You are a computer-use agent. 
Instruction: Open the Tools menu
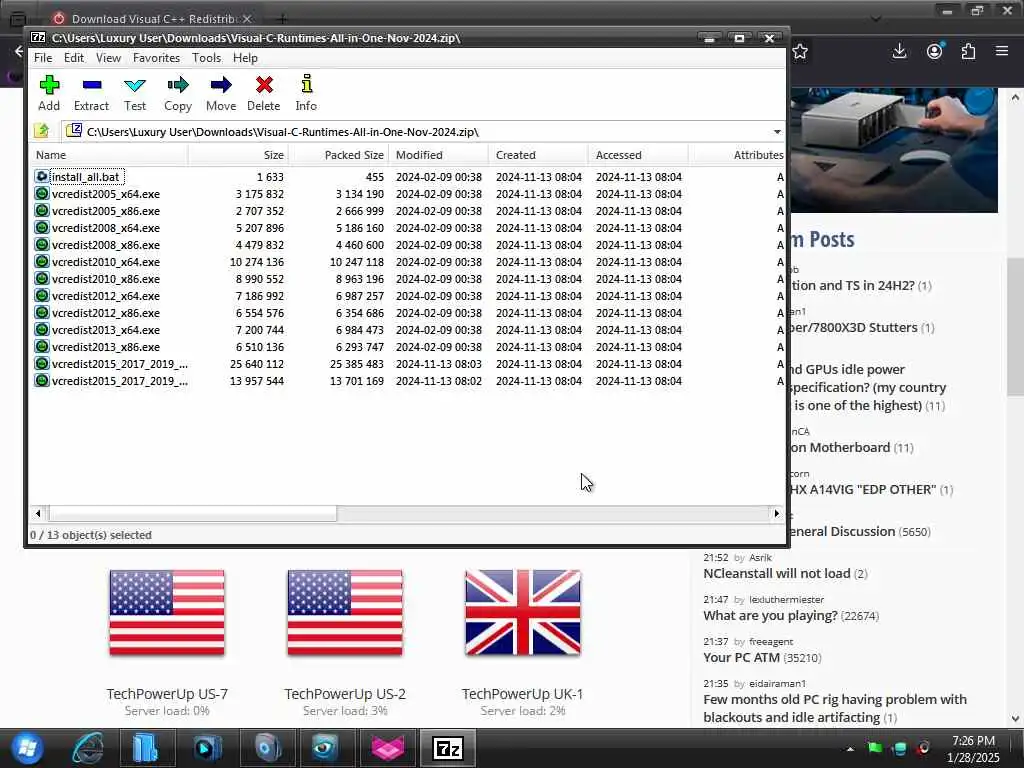(x=206, y=57)
